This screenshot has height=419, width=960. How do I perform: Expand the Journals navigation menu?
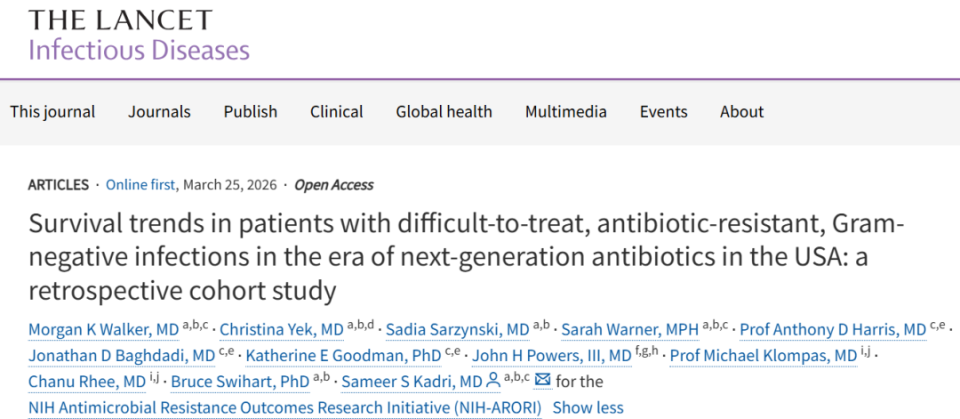[x=159, y=112]
